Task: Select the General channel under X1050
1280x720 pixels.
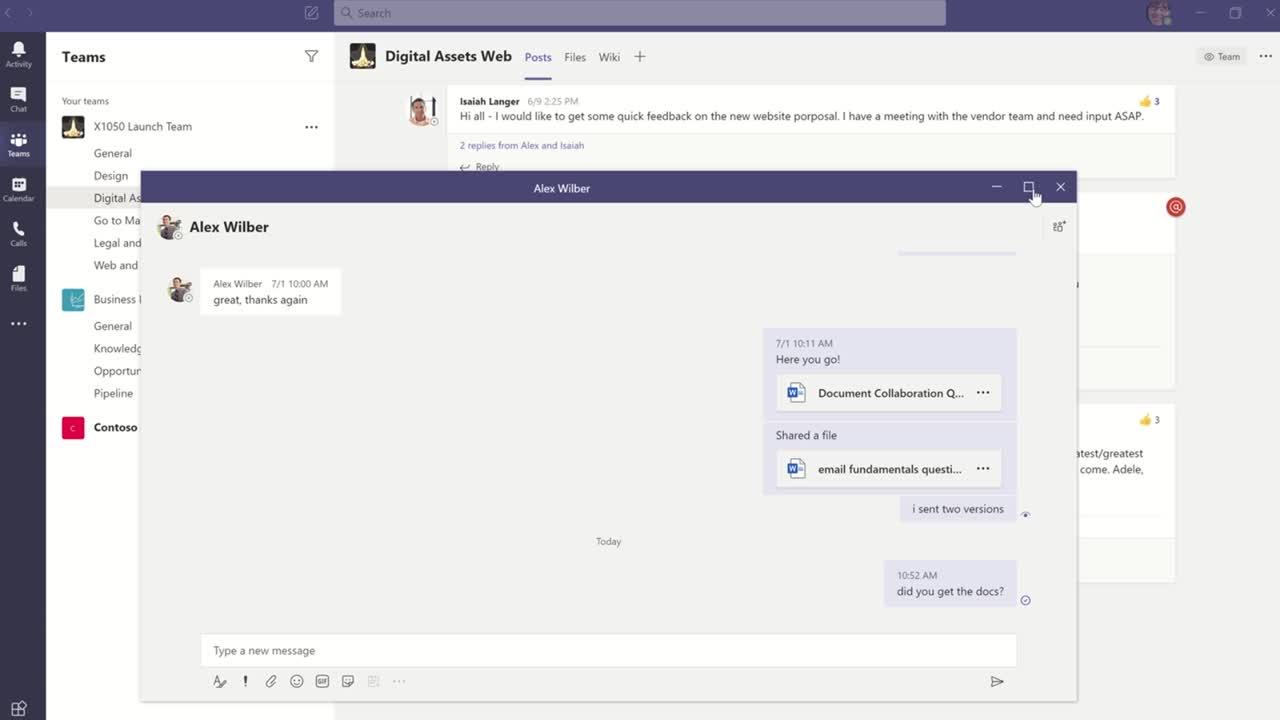Action: point(113,153)
